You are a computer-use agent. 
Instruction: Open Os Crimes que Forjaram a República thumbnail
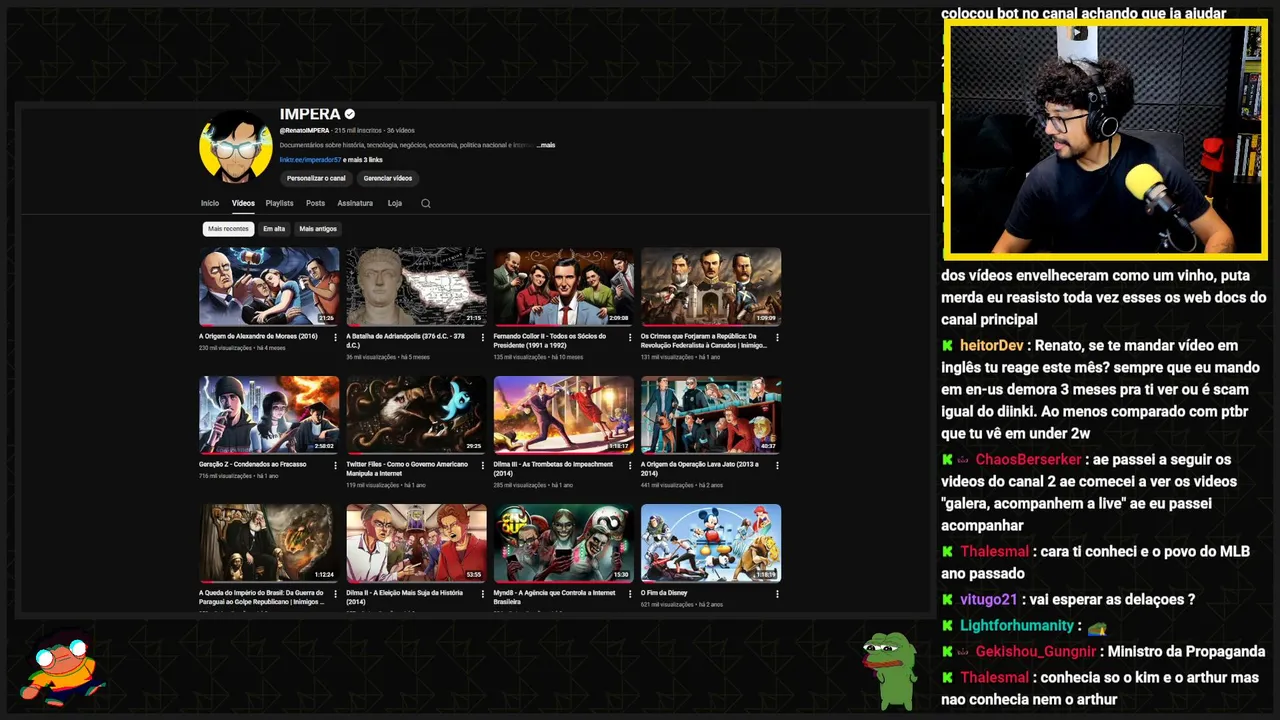pos(711,286)
